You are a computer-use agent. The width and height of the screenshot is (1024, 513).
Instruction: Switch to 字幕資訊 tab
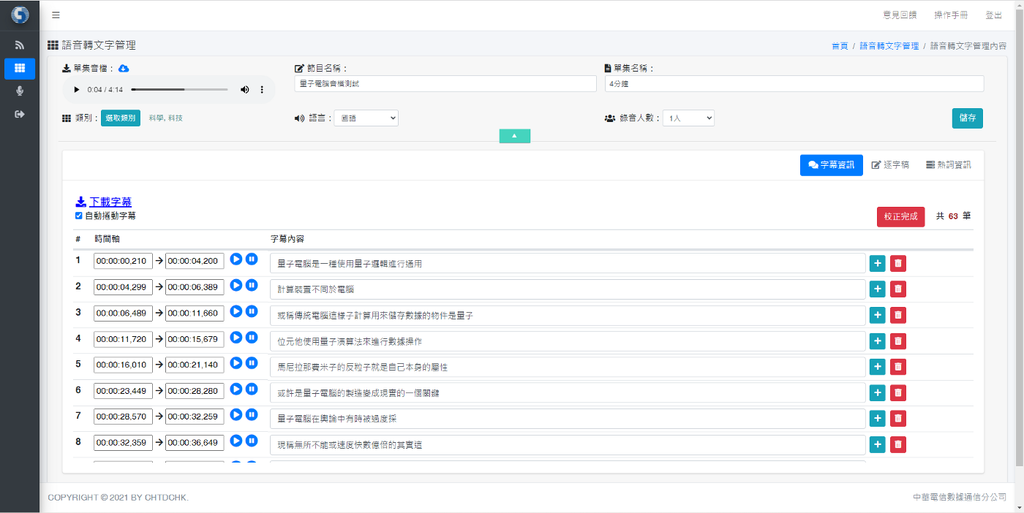[x=831, y=165]
